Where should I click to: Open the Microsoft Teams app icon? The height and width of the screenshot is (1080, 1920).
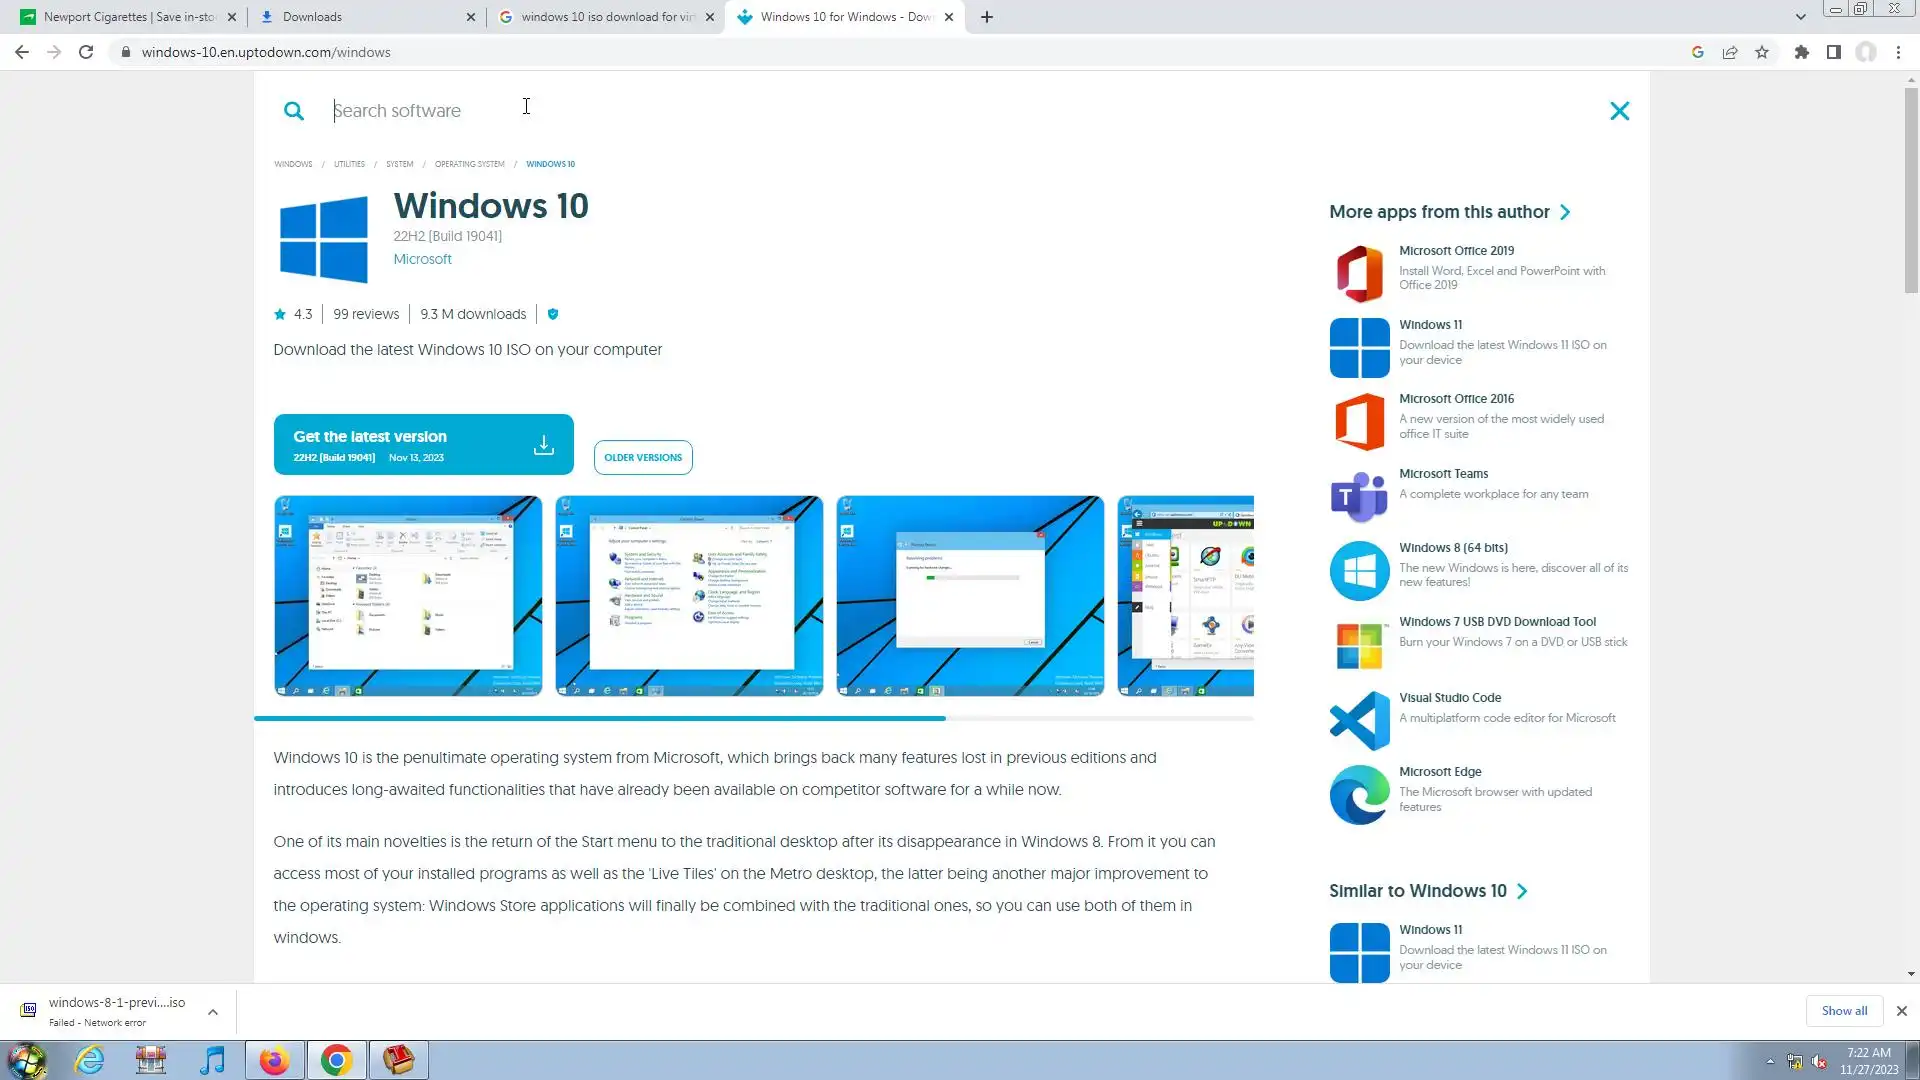click(1359, 496)
